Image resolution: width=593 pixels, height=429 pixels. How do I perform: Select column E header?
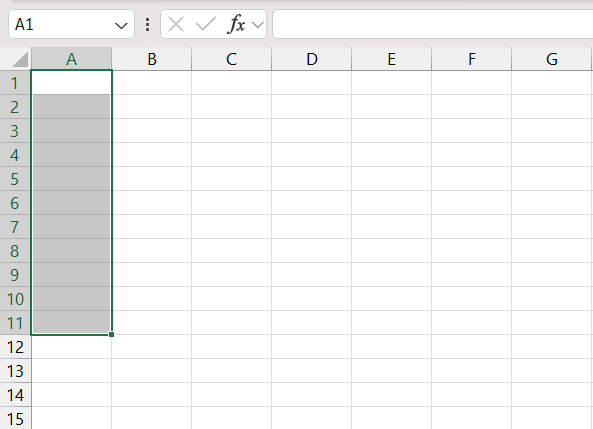(391, 59)
